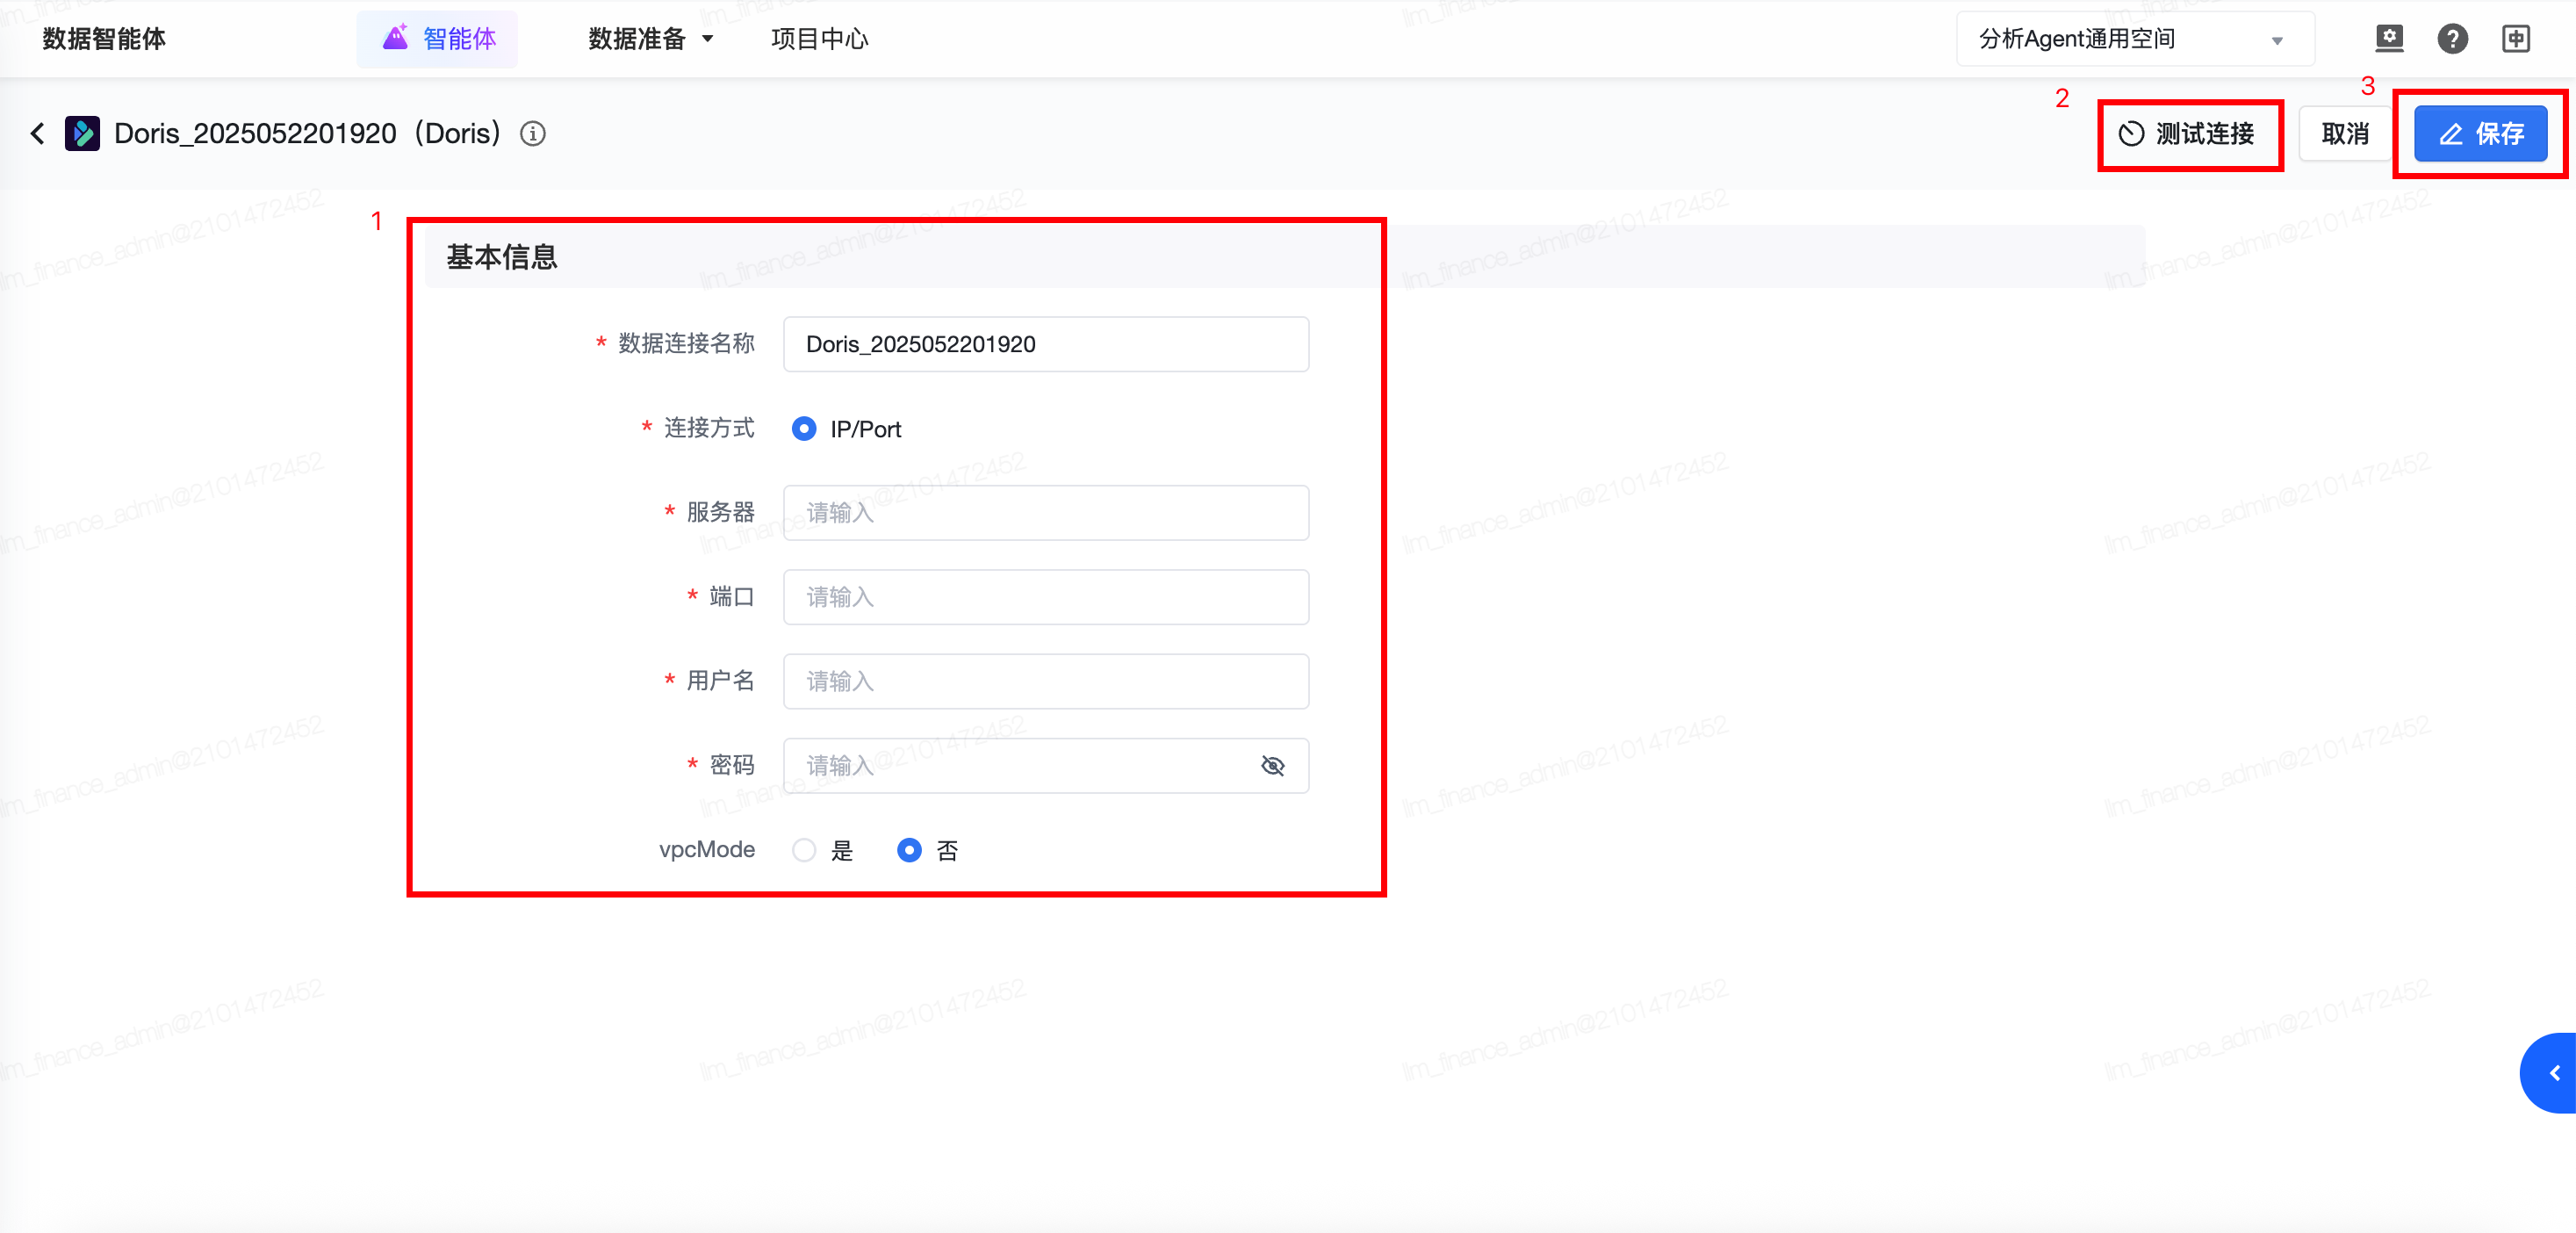Toggle password visibility eye icon
The width and height of the screenshot is (2576, 1233).
[x=1272, y=766]
